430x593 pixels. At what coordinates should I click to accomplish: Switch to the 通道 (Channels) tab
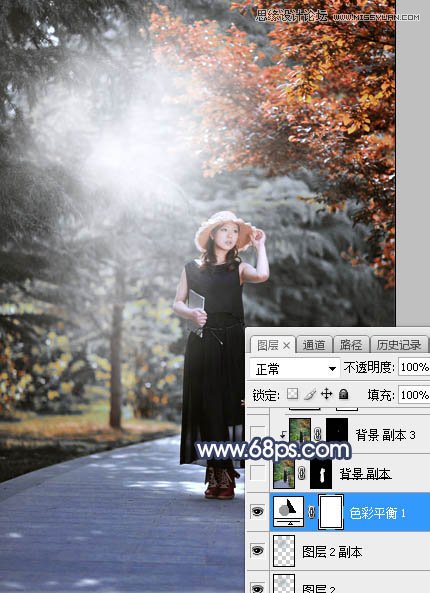(x=314, y=345)
